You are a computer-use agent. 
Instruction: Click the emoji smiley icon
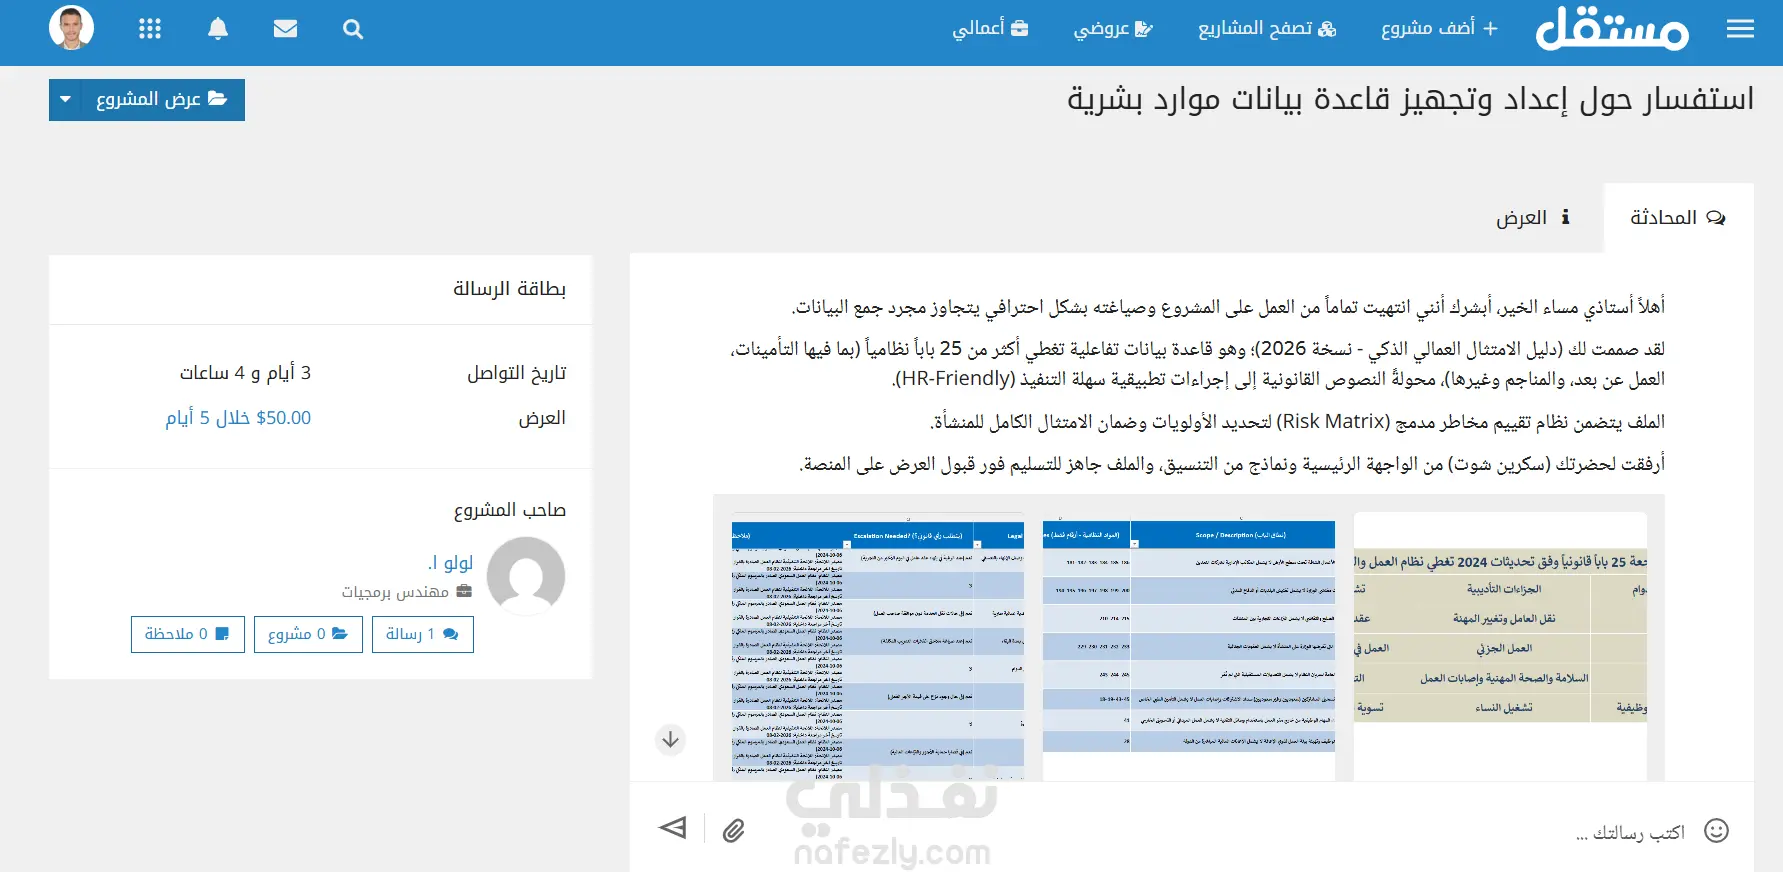[x=1717, y=831]
